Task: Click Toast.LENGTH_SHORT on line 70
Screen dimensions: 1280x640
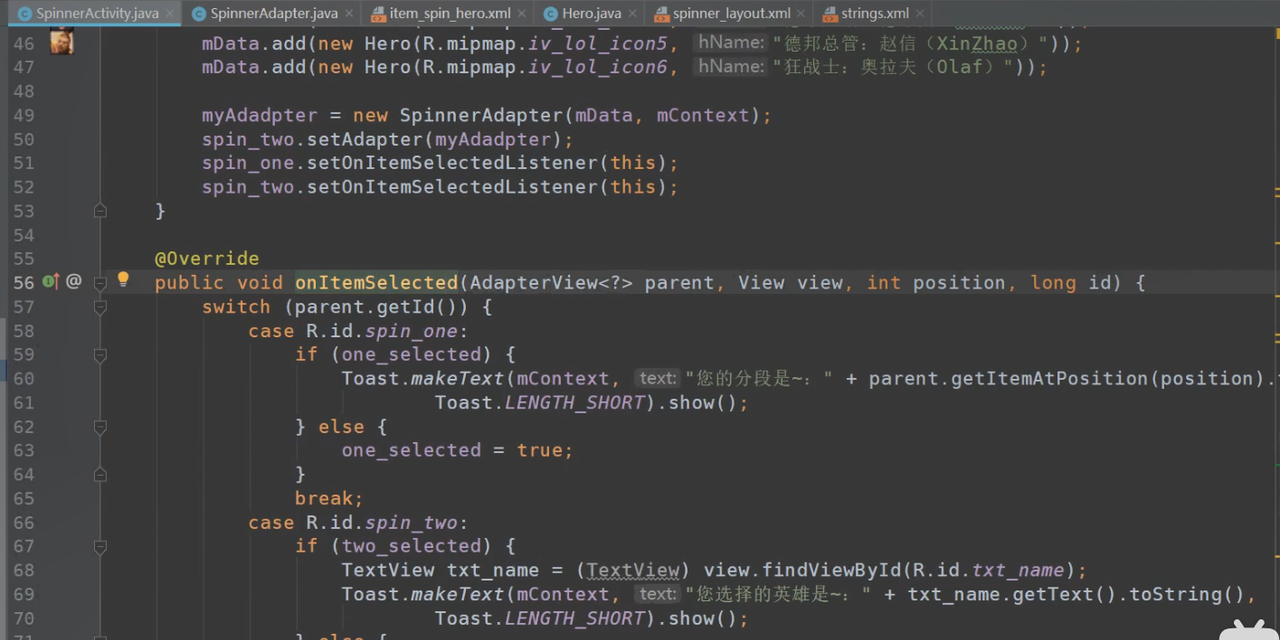Action: pos(539,619)
